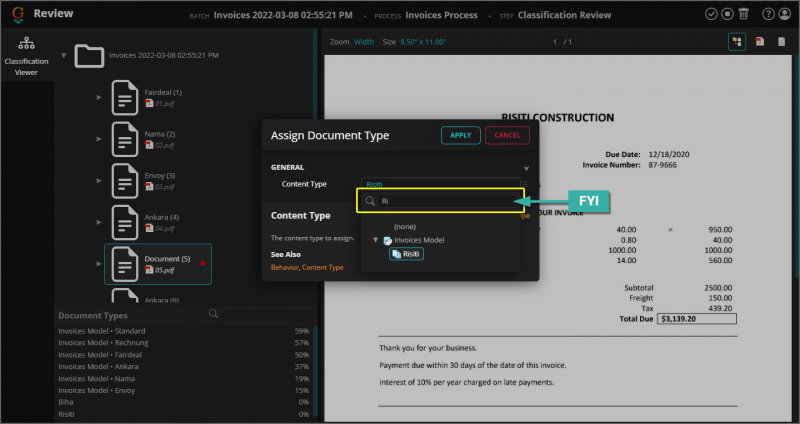This screenshot has width=800, height=424.
Task: Select the (none) option
Action: 405,227
